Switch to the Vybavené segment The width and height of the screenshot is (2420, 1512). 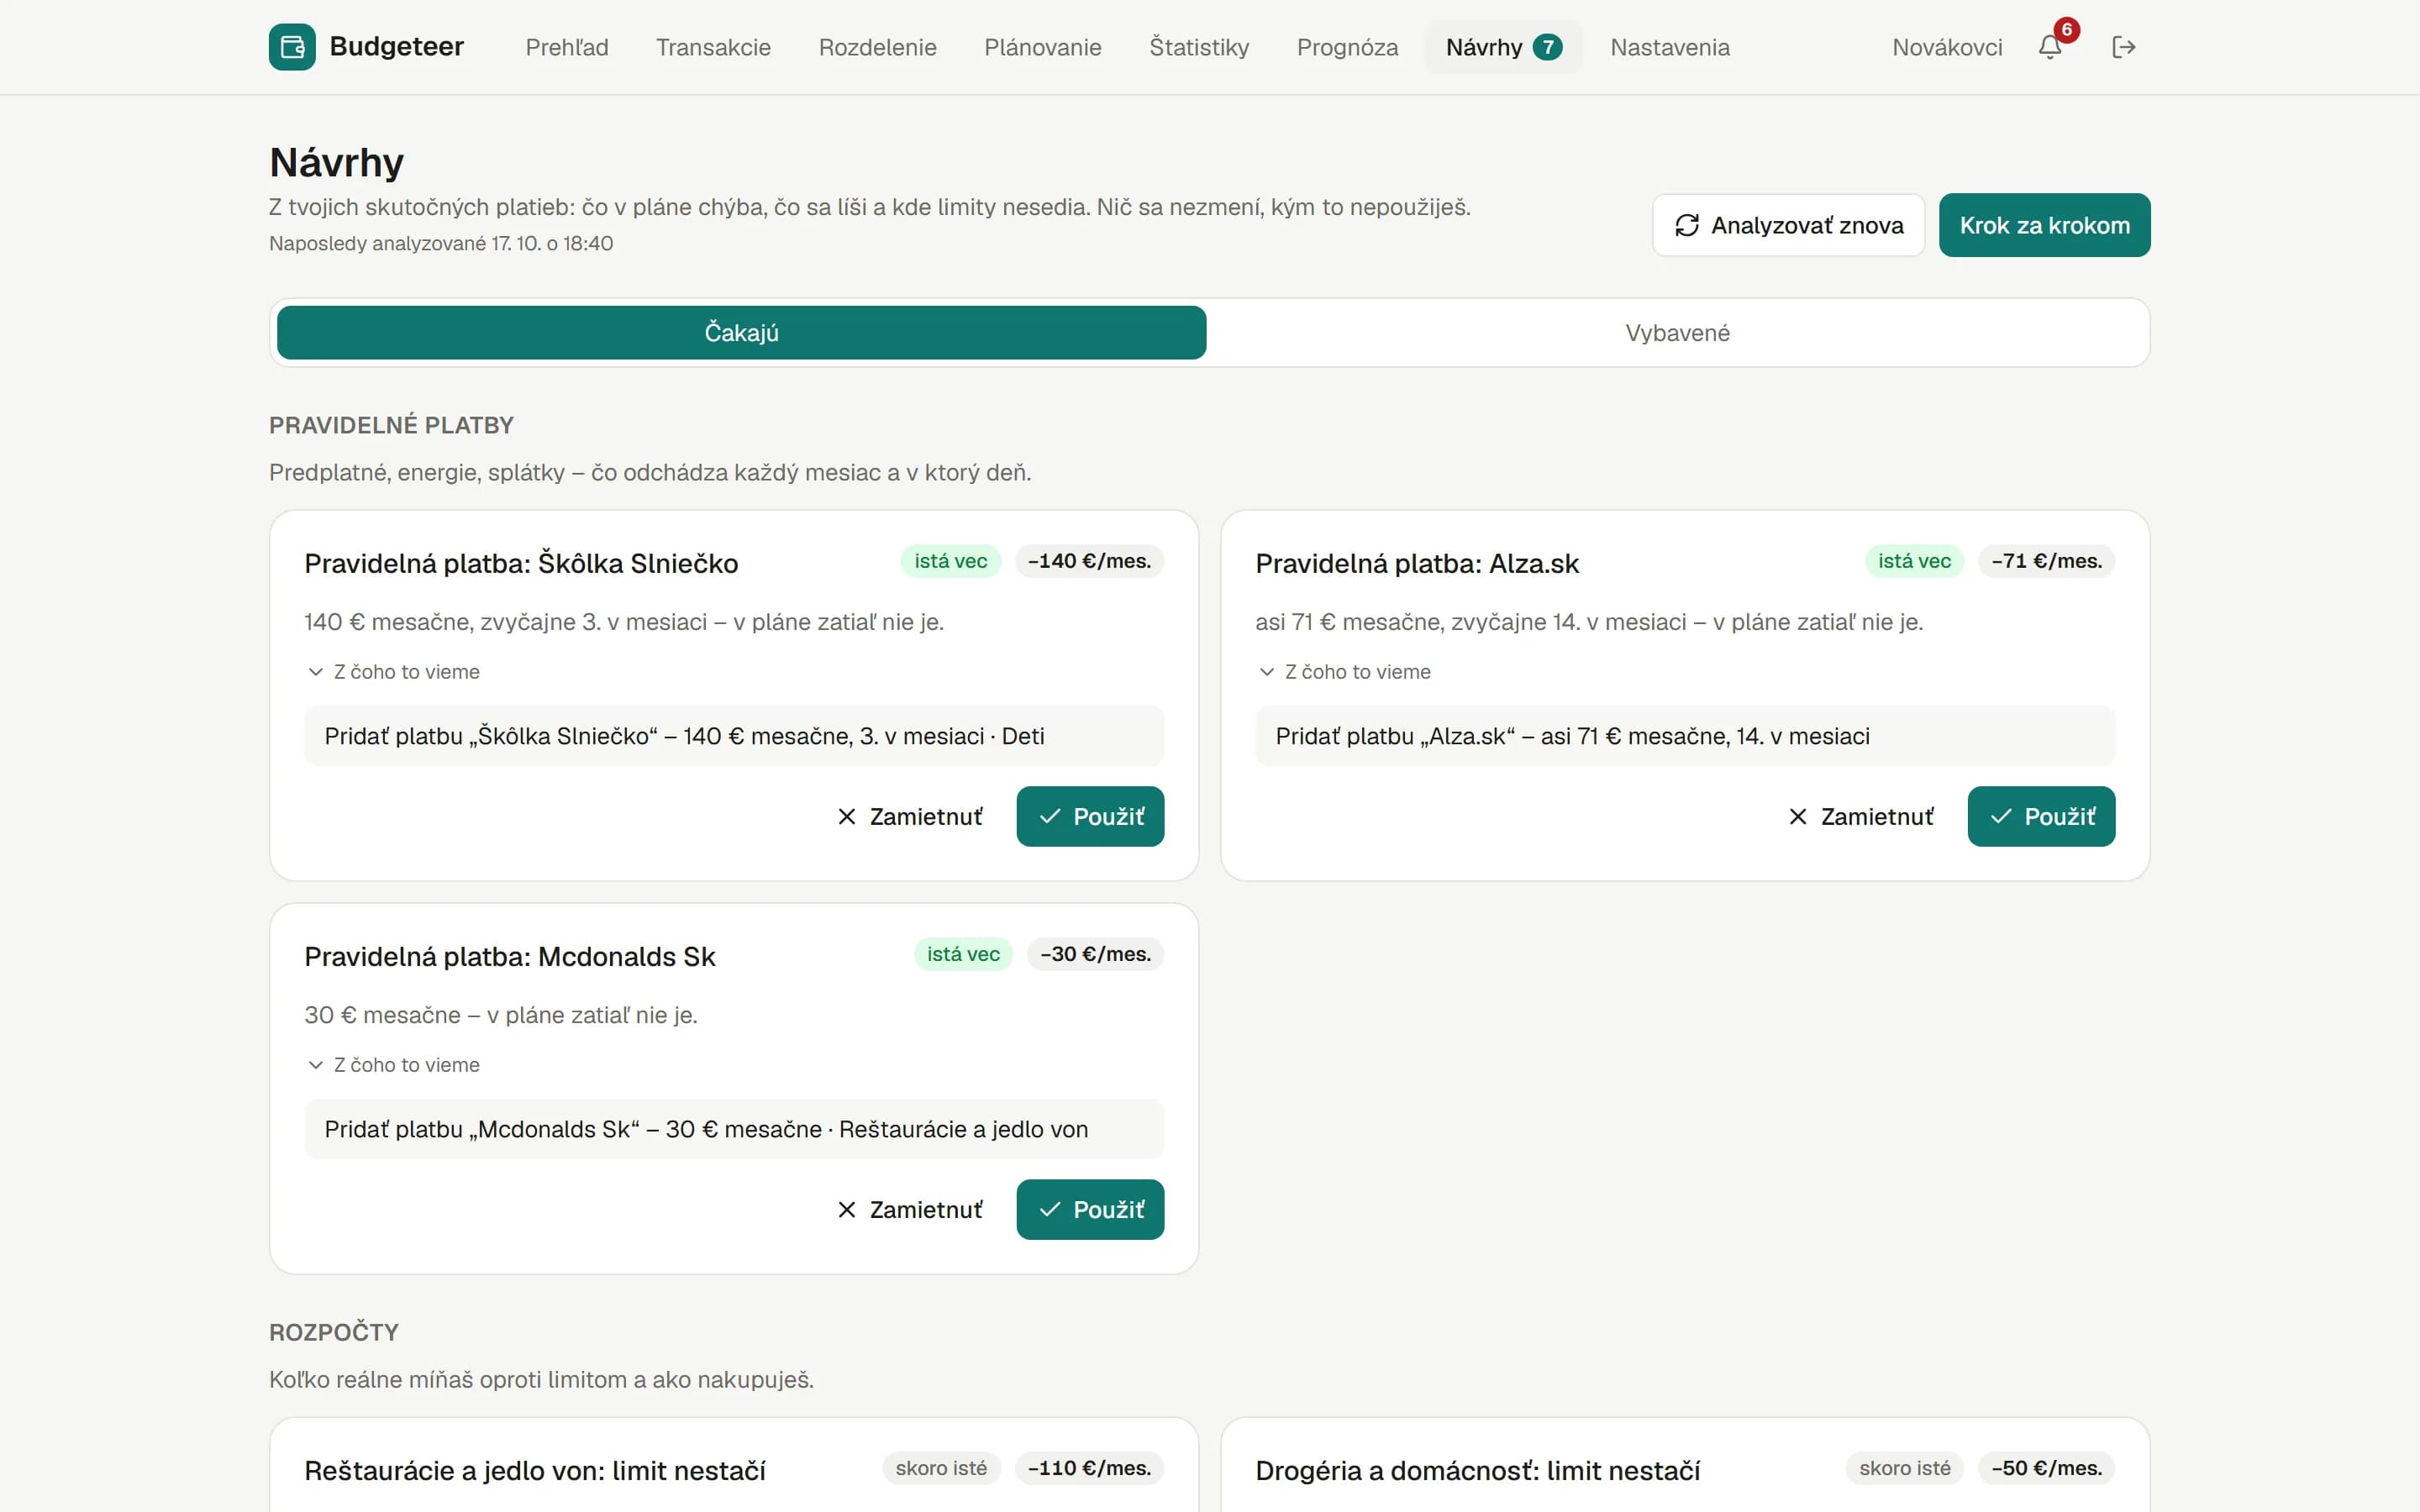1677,333
